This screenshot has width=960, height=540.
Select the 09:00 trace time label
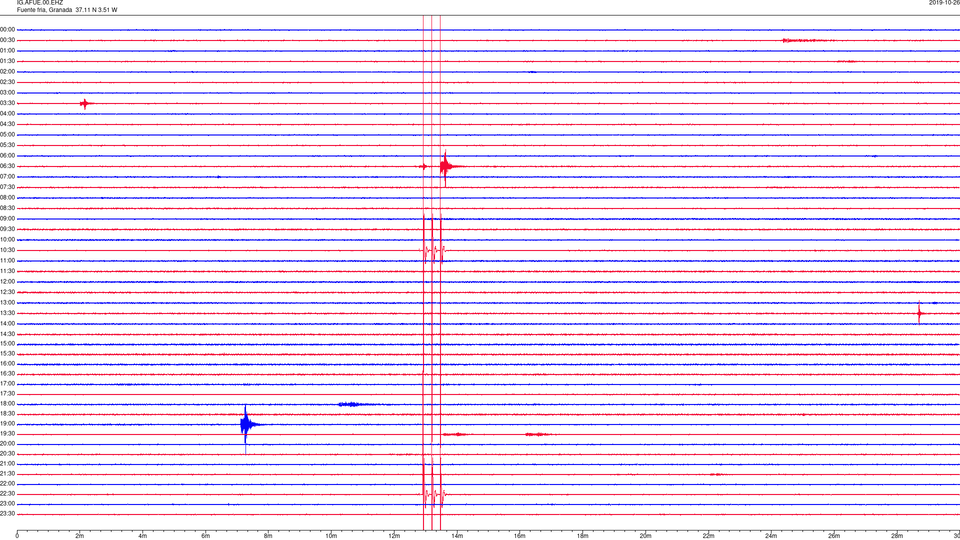[x=7, y=219]
